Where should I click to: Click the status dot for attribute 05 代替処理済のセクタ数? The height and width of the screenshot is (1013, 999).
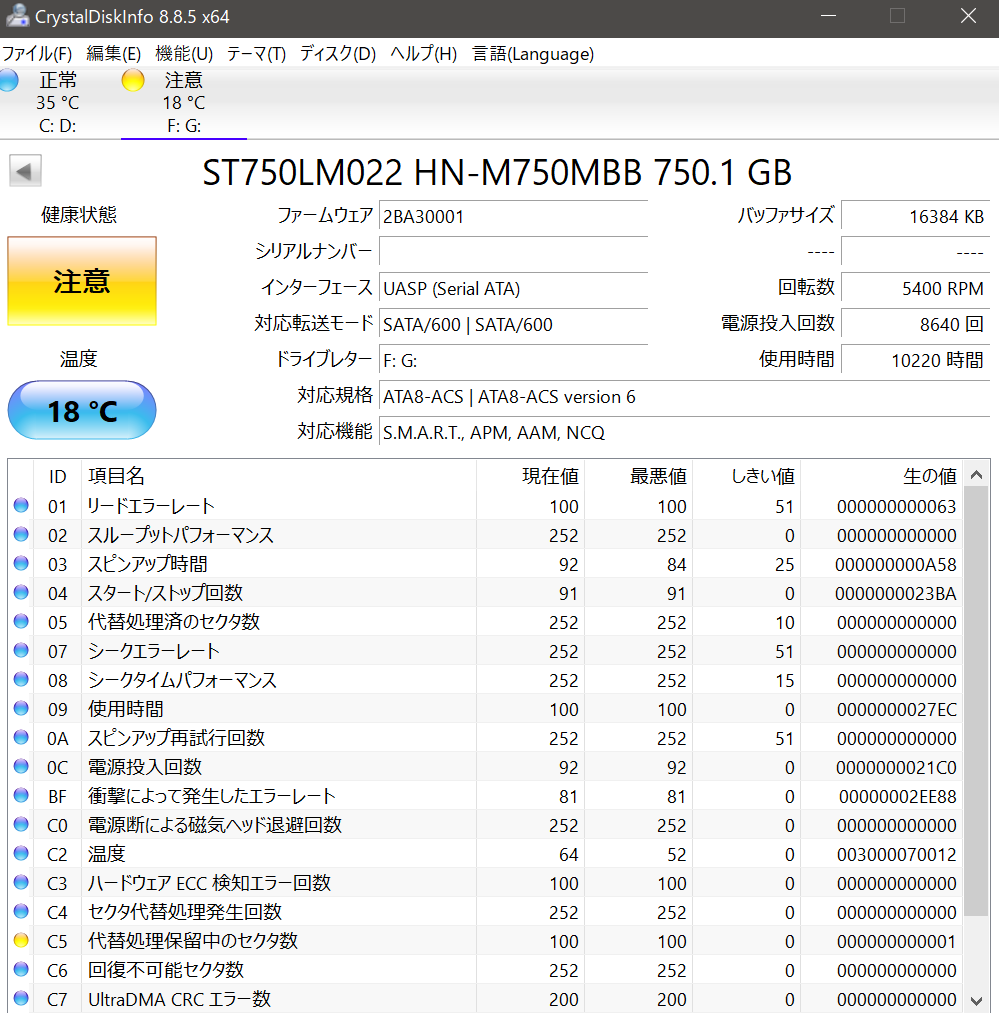21,621
